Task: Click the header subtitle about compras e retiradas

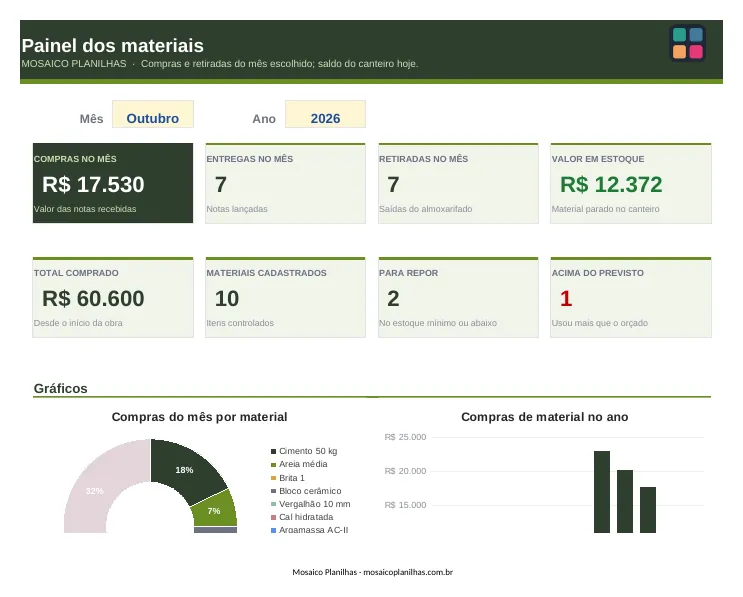Action: tap(280, 63)
